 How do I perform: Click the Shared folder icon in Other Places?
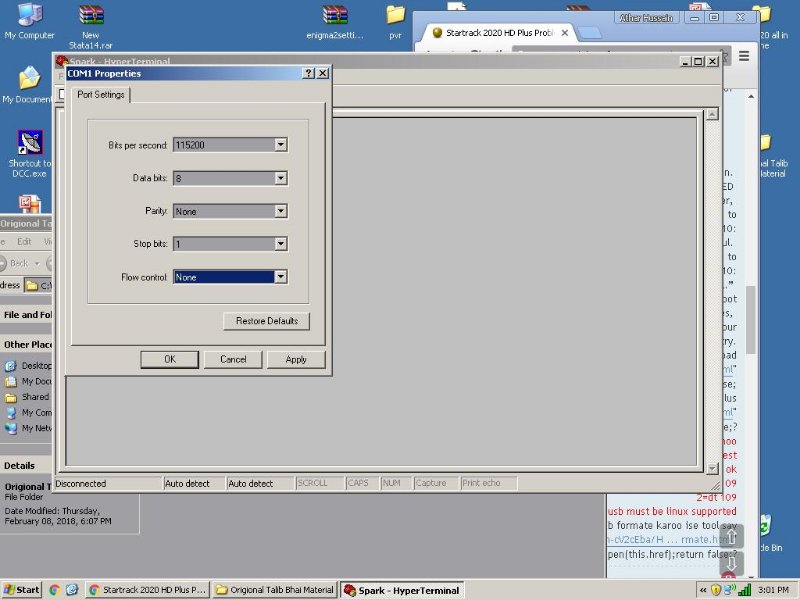pyautogui.click(x=10, y=397)
